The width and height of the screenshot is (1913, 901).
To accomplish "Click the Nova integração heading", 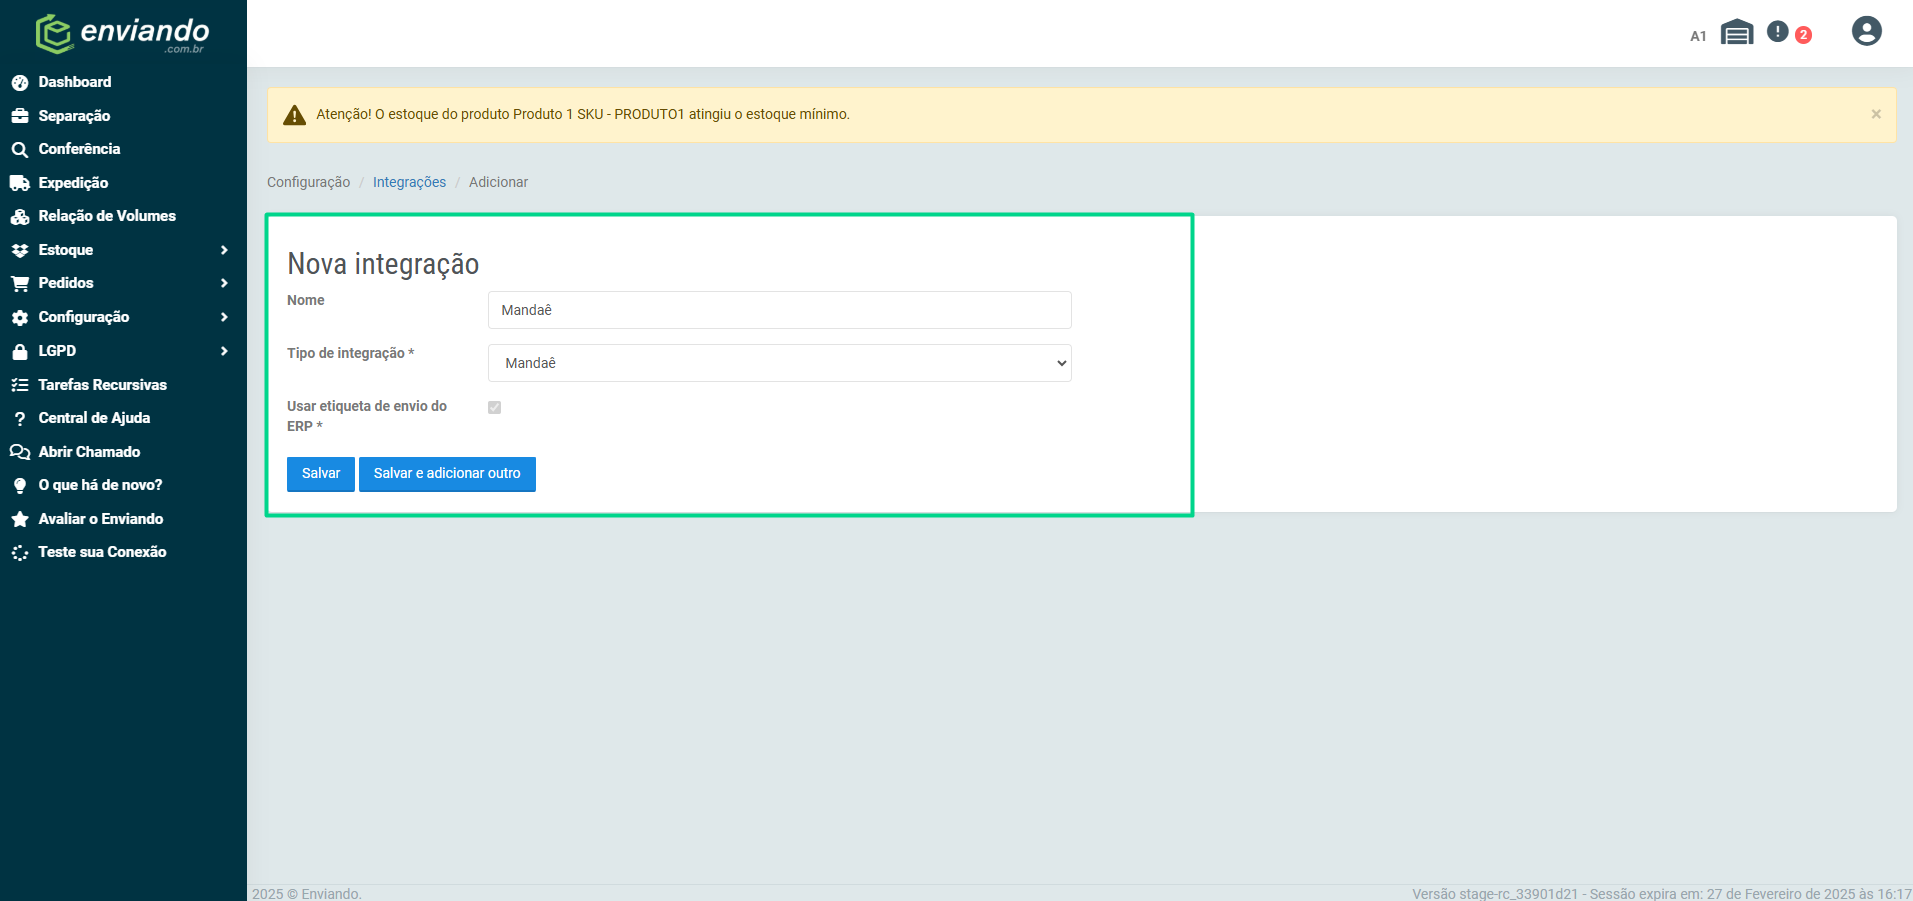I will click(x=383, y=263).
